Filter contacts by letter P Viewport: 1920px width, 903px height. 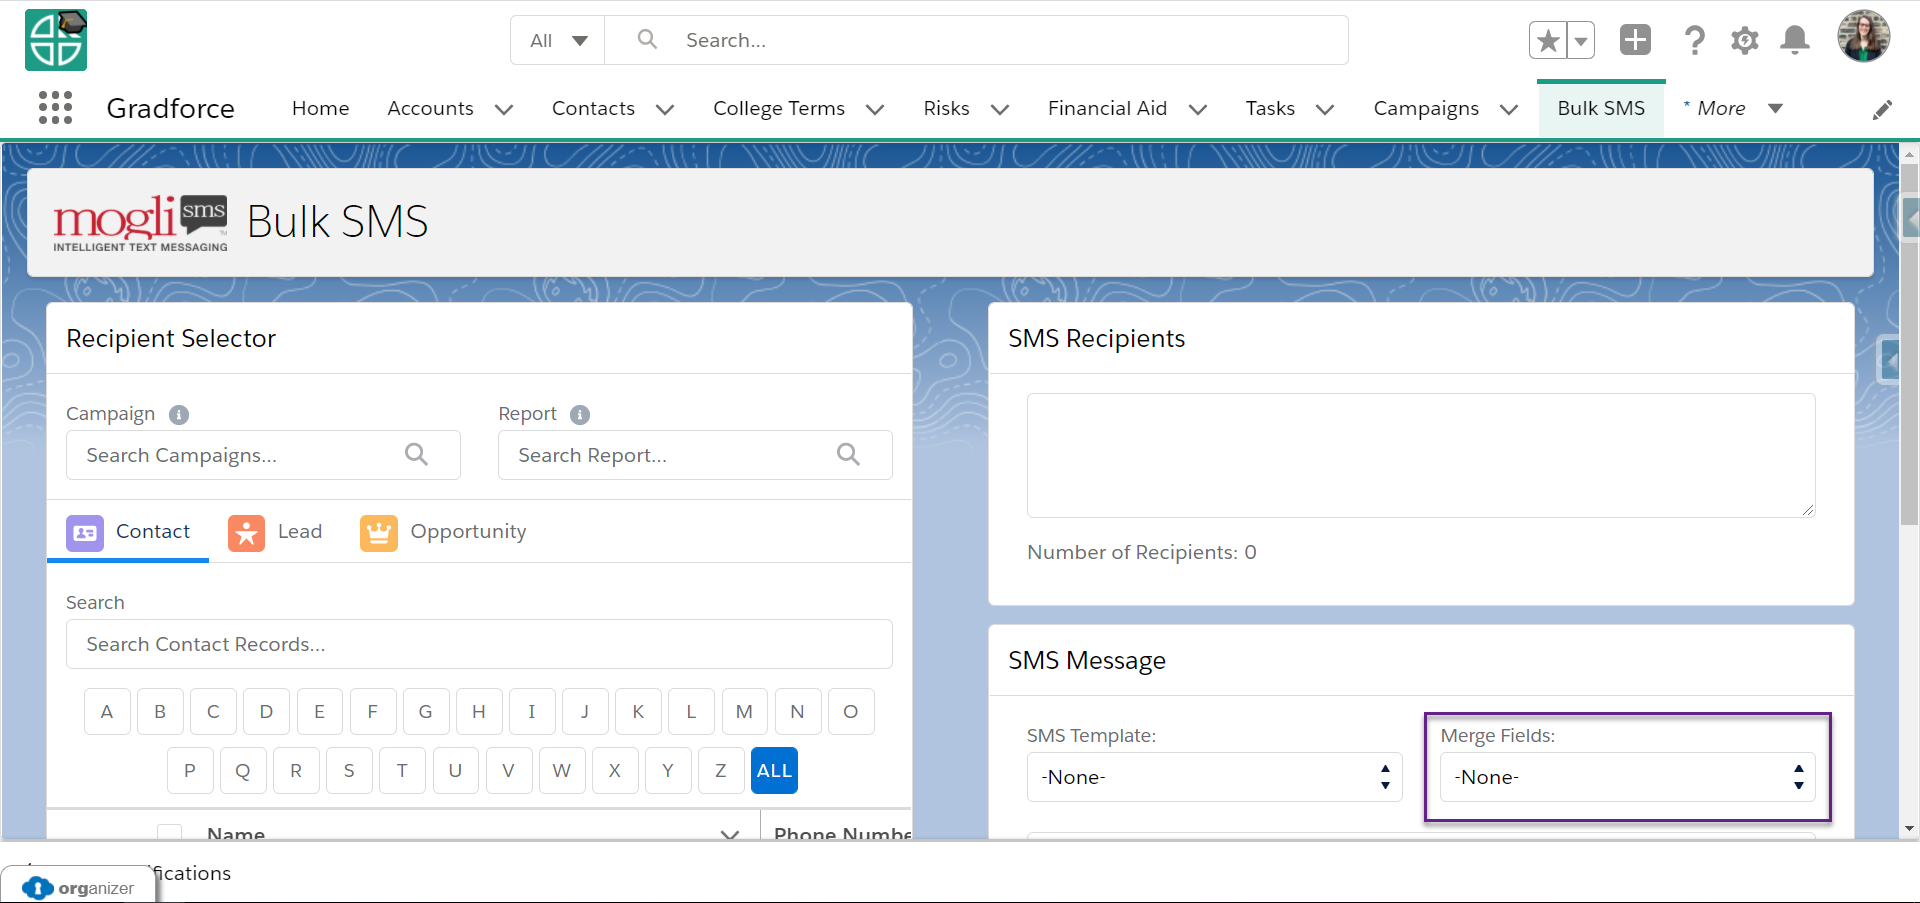click(x=190, y=771)
